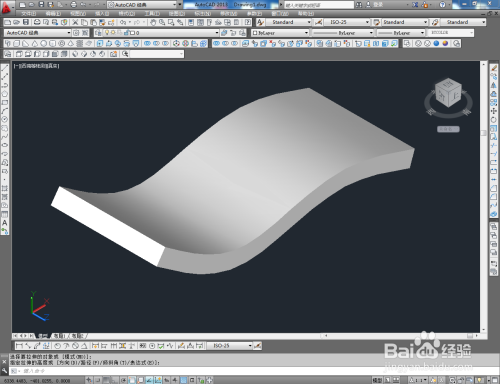Click the Save icon in Standard toolbar
Viewport: 500px width, 384px height.
[26, 22]
